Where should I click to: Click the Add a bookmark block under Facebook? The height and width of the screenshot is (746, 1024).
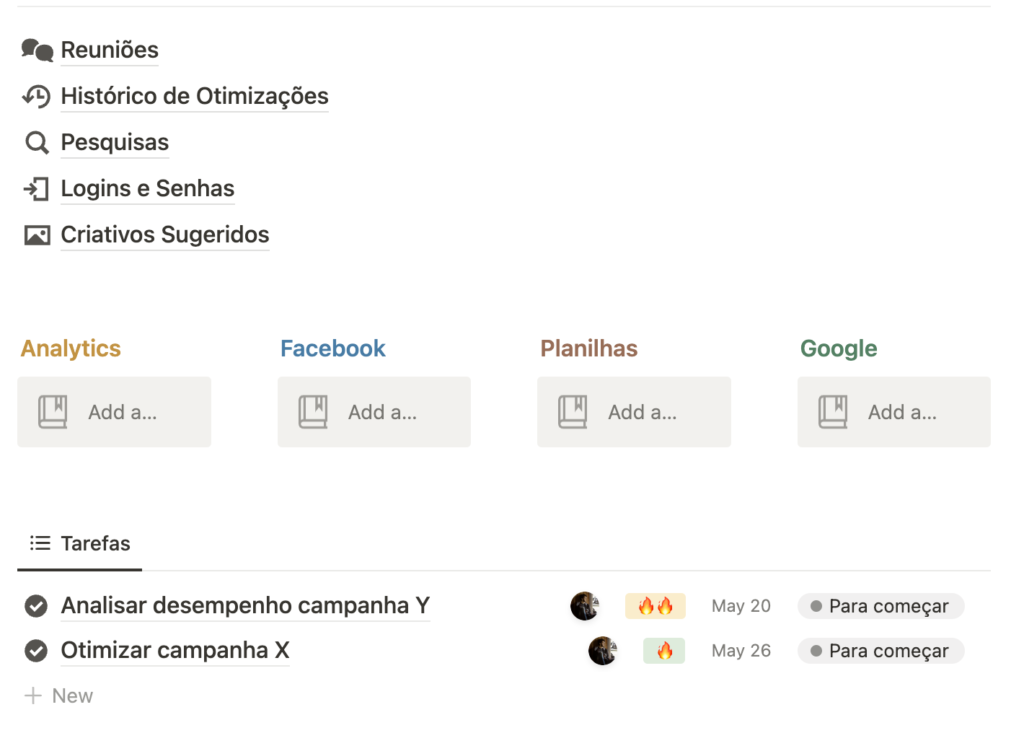point(374,412)
